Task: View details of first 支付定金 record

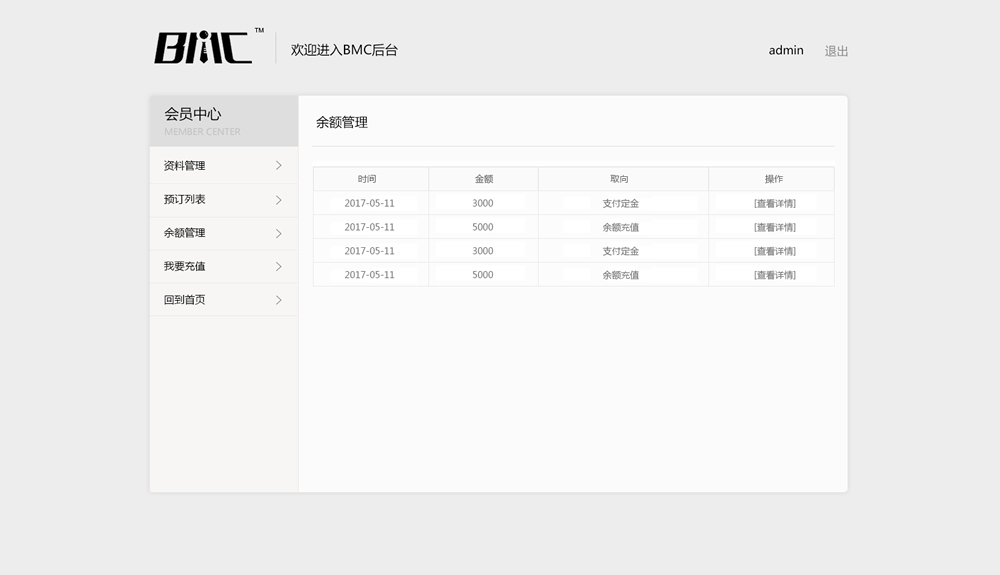Action: click(775, 203)
